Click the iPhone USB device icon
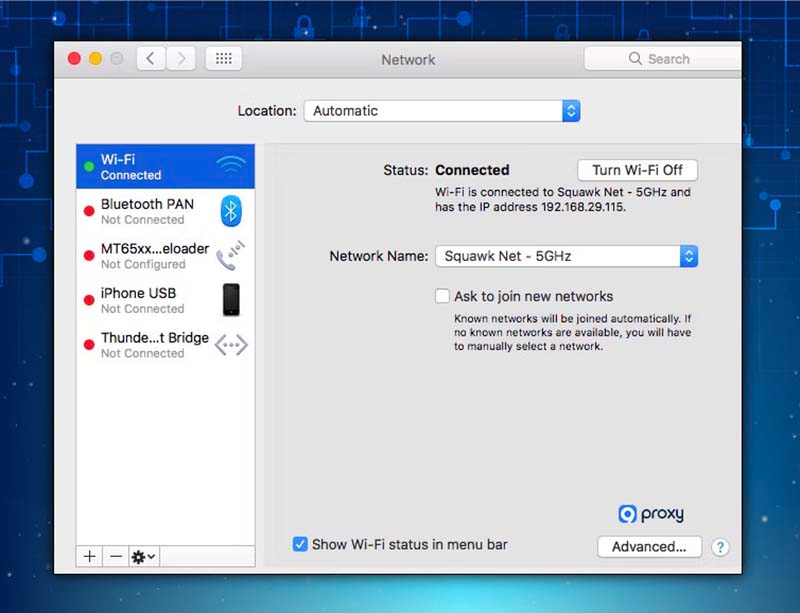This screenshot has width=800, height=613. 231,300
